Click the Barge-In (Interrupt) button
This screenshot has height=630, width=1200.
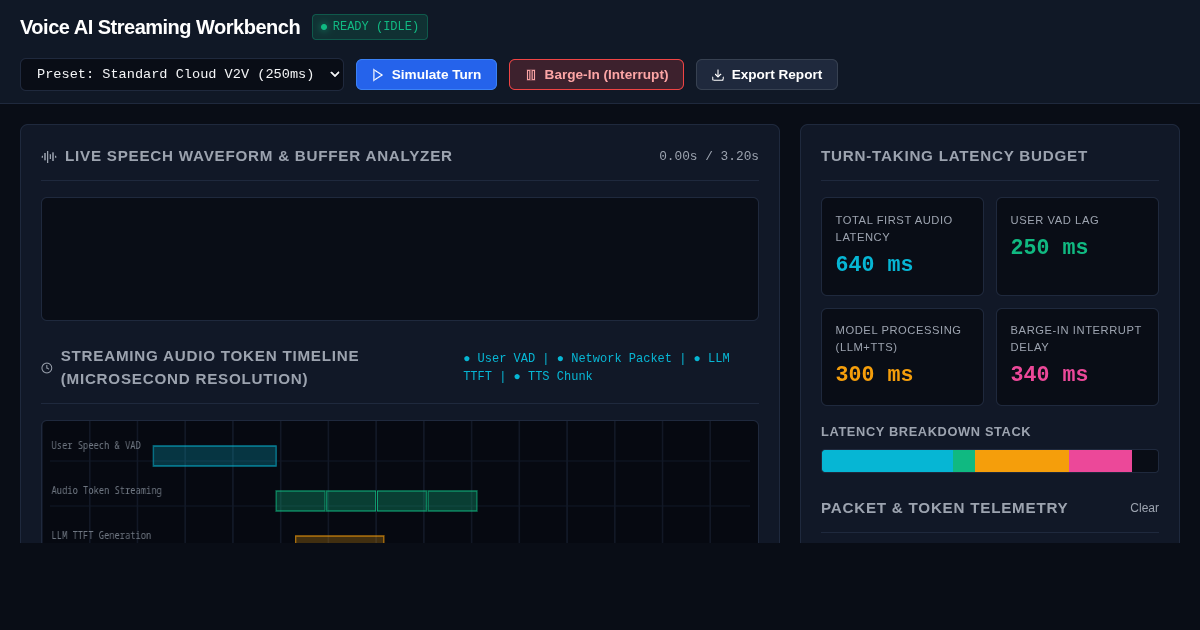click(596, 74)
